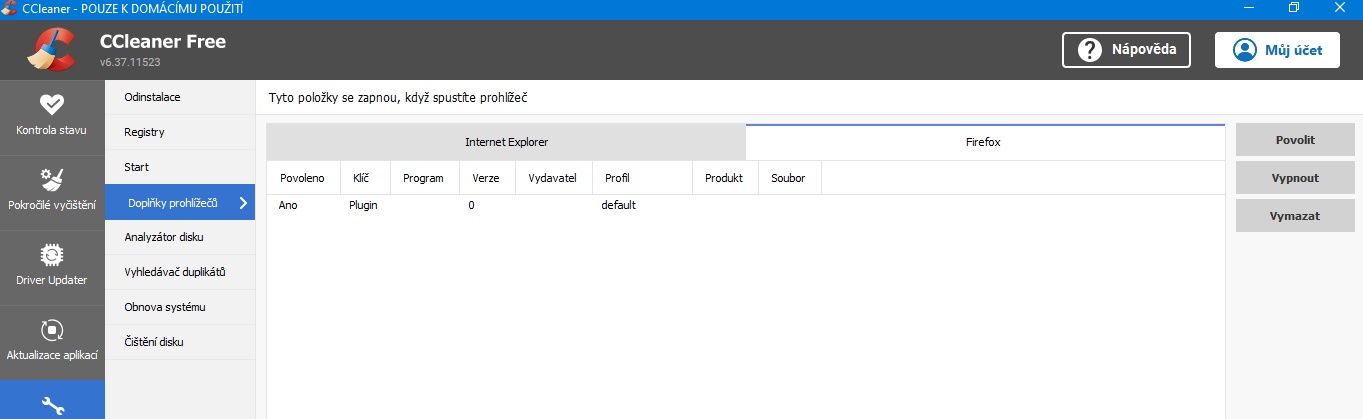Select version '0' cell in plugin row
The height and width of the screenshot is (419, 1363).
471,205
